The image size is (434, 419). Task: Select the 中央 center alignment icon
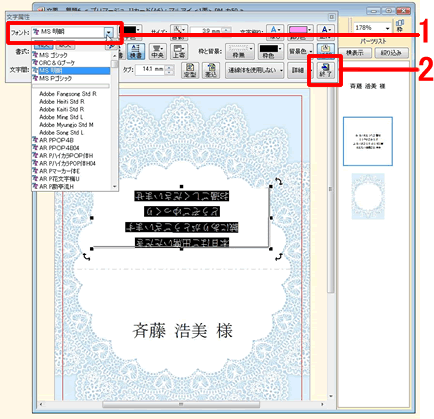[157, 51]
